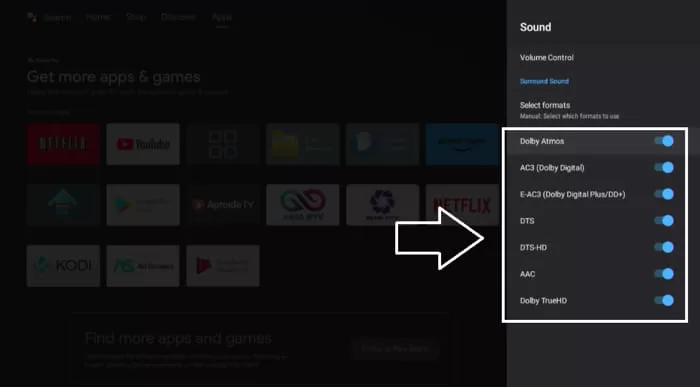Launch the AirScreen app tile

[x=143, y=266]
